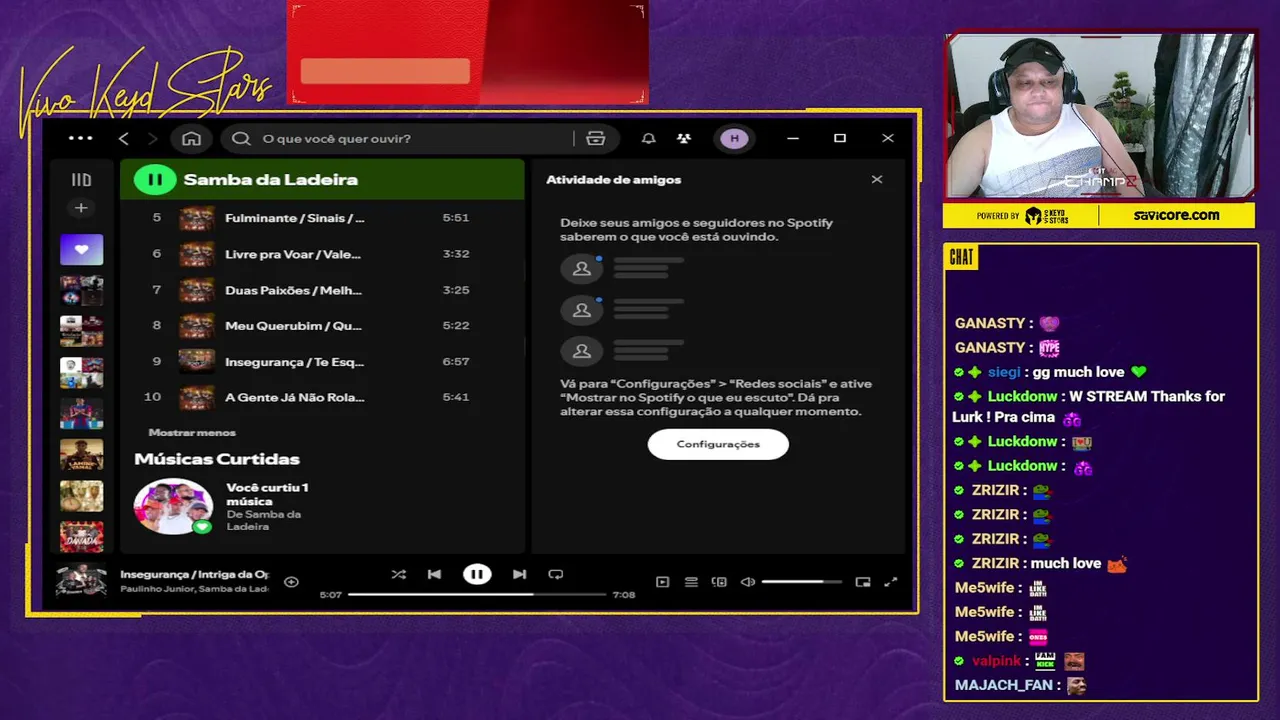Mute the volume speaker icon

click(747, 582)
